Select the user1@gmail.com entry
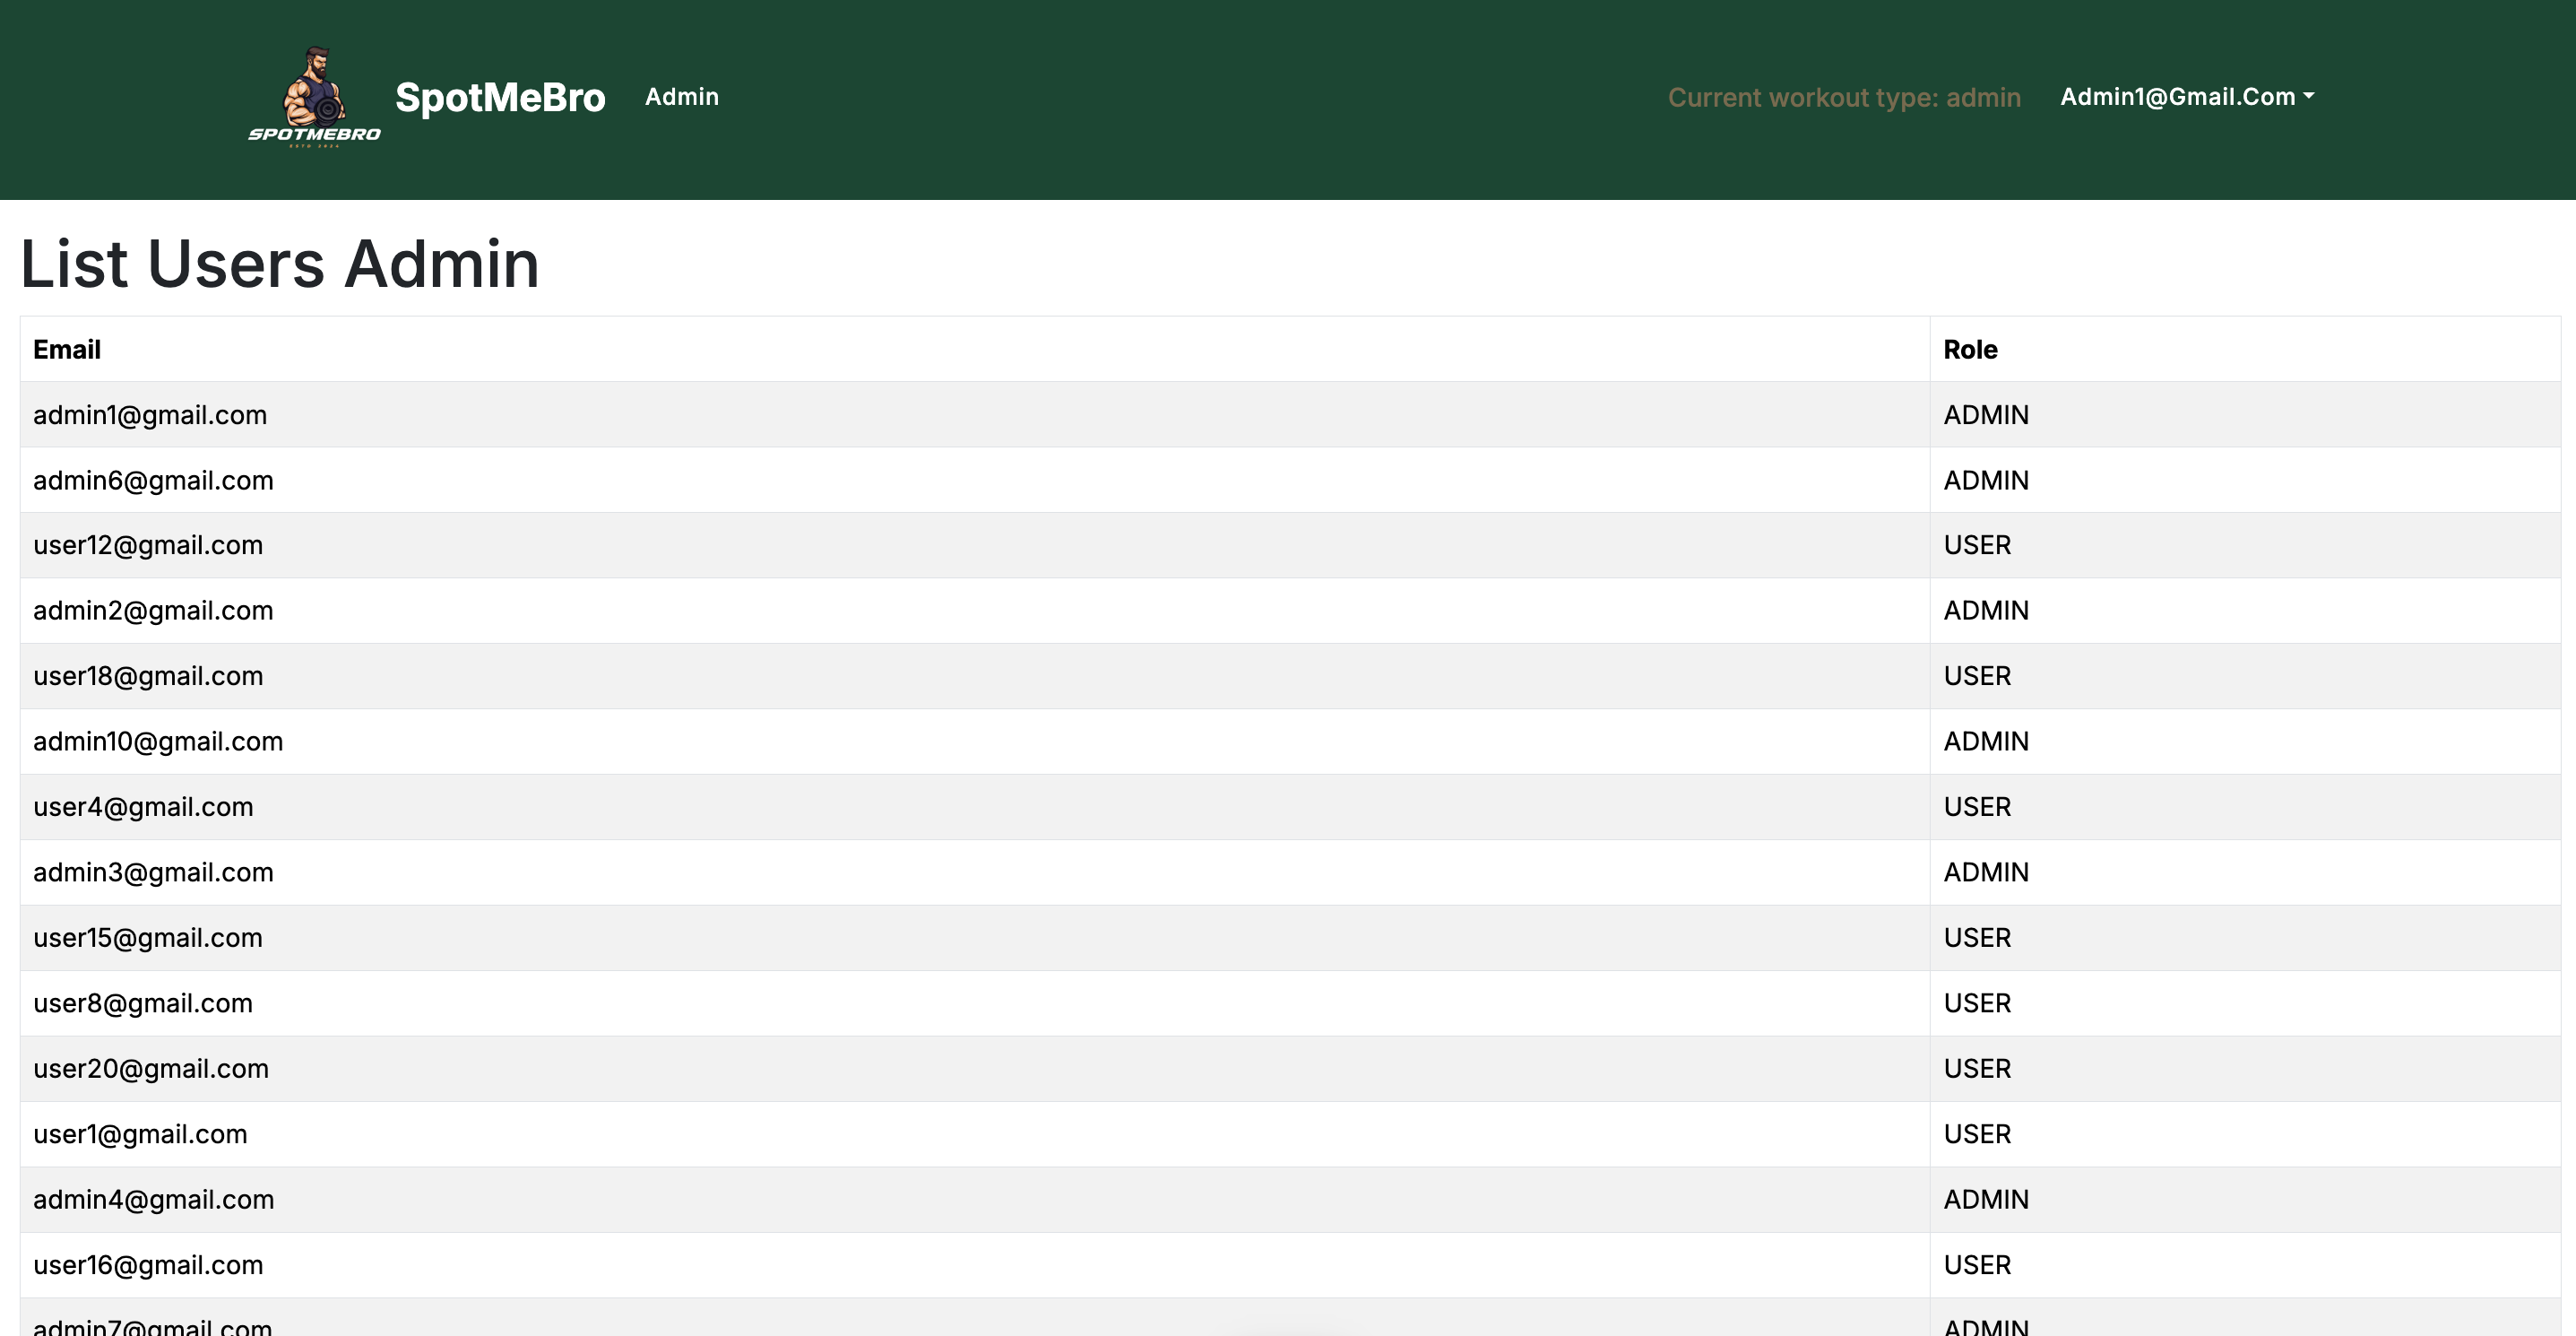 click(x=140, y=1135)
